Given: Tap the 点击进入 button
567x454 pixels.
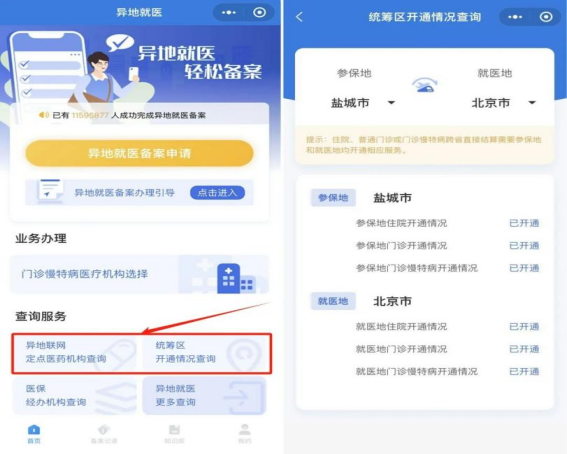Looking at the screenshot, I should click(x=217, y=193).
